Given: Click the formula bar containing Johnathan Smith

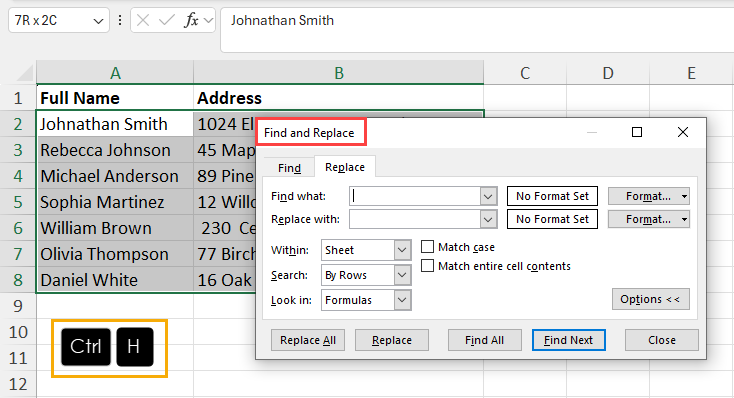Looking at the screenshot, I should (477, 30).
